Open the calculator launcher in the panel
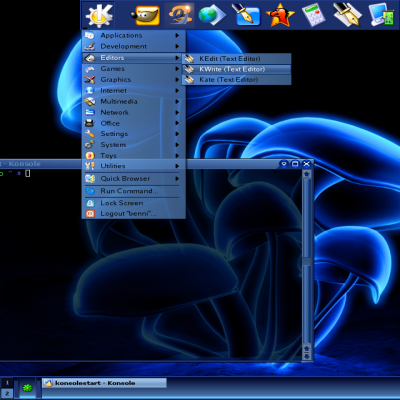This screenshot has height=400, width=400. [313, 15]
